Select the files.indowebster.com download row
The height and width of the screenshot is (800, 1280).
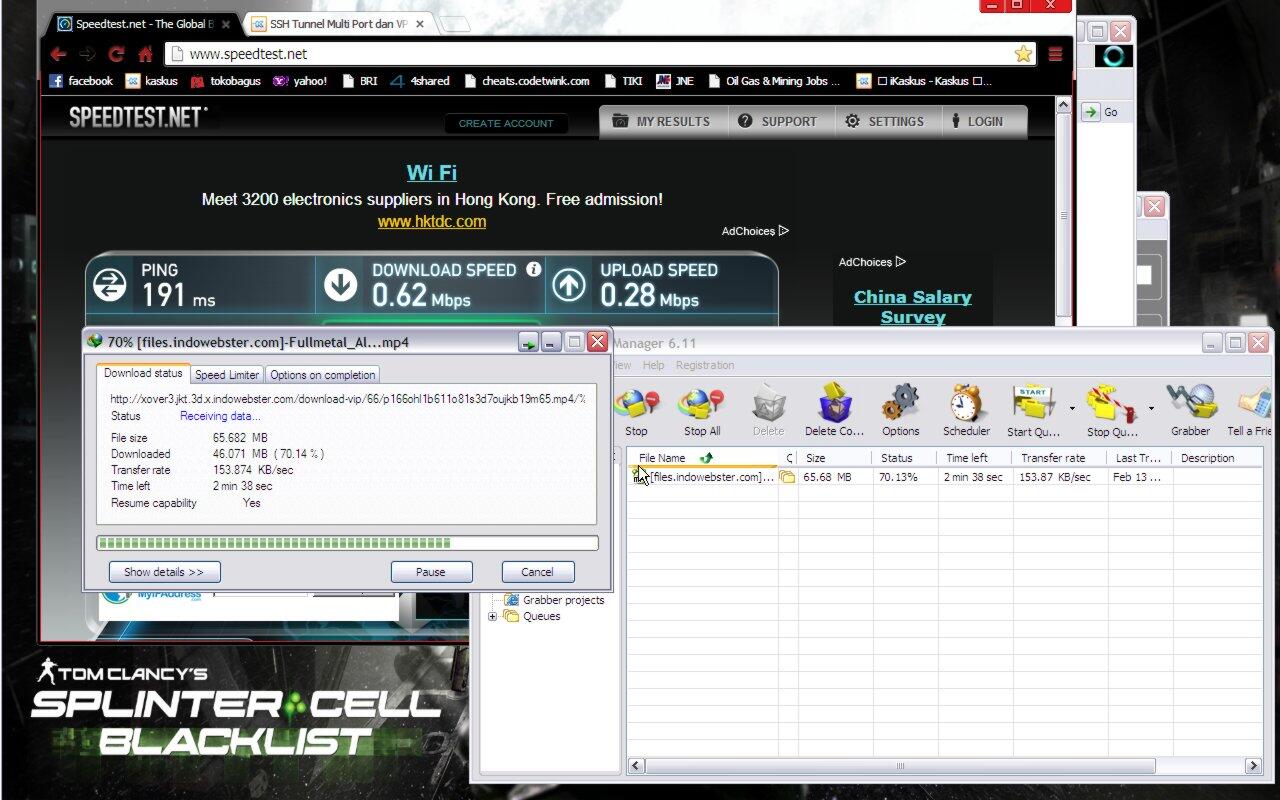tap(944, 477)
